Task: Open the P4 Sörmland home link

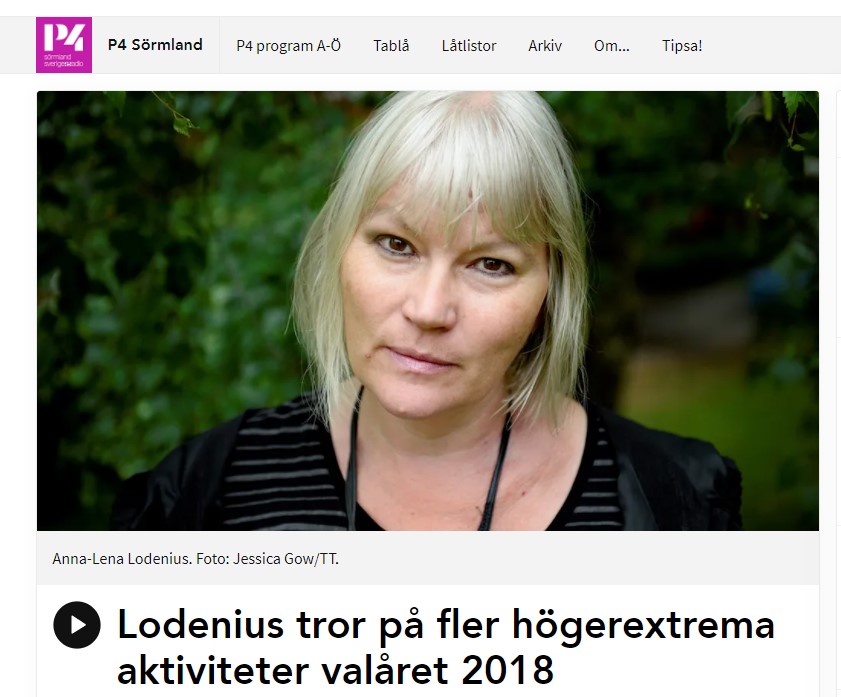Action: tap(155, 45)
